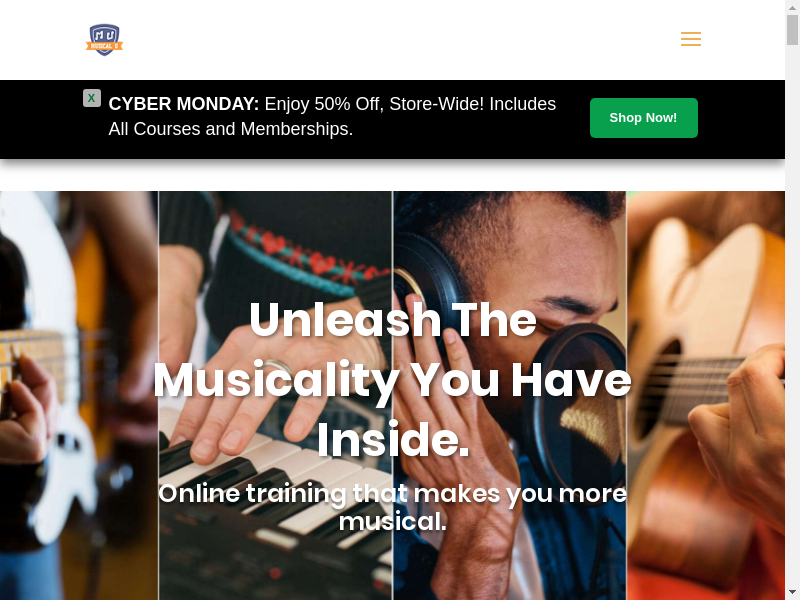This screenshot has height=600, width=800.
Task: Open the orange hamburger navigation menu
Action: tap(691, 39)
